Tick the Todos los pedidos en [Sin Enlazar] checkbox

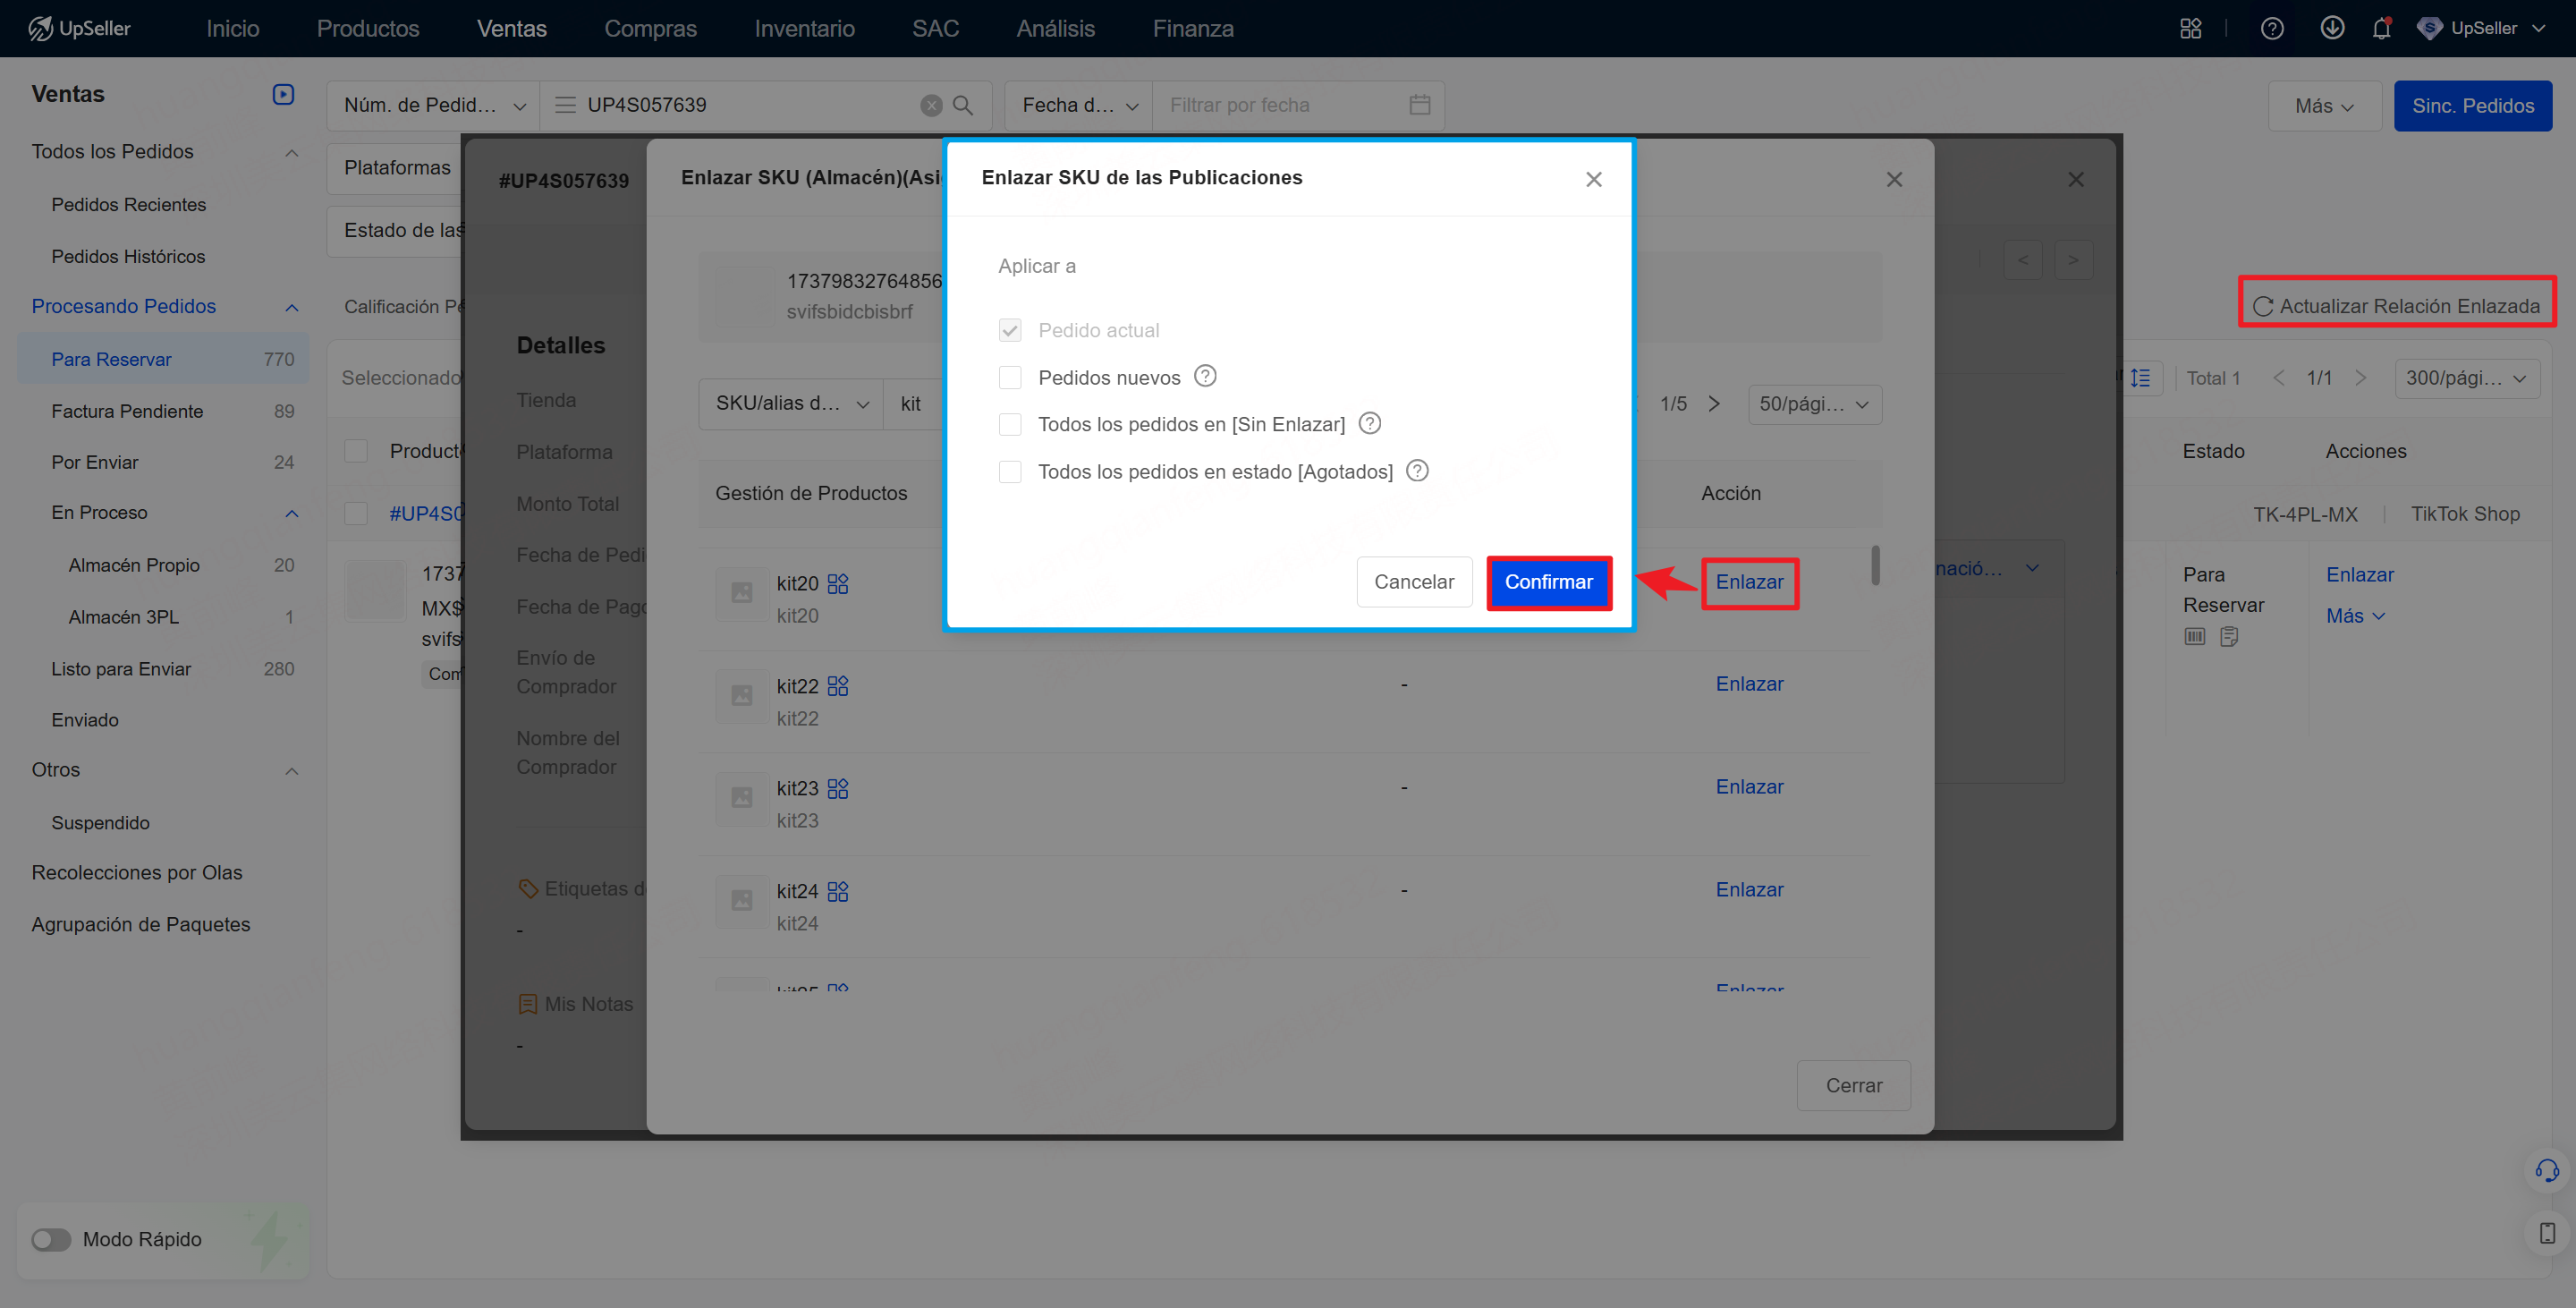(1010, 424)
